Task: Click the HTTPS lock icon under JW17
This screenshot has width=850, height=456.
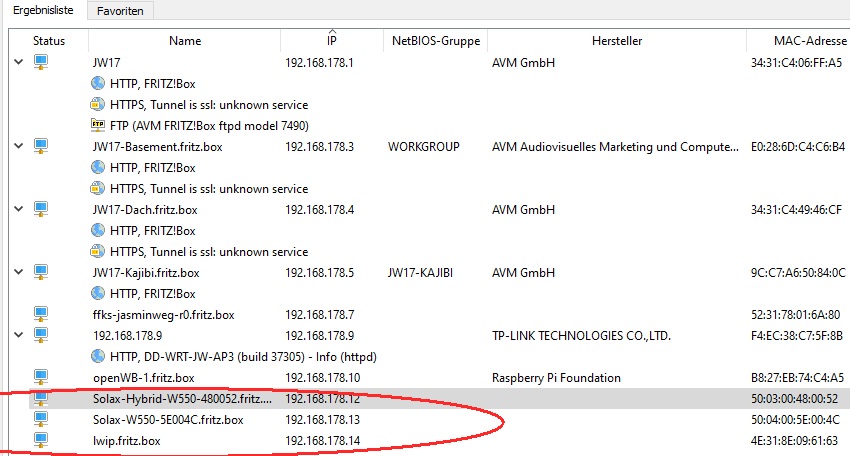Action: (x=98, y=104)
